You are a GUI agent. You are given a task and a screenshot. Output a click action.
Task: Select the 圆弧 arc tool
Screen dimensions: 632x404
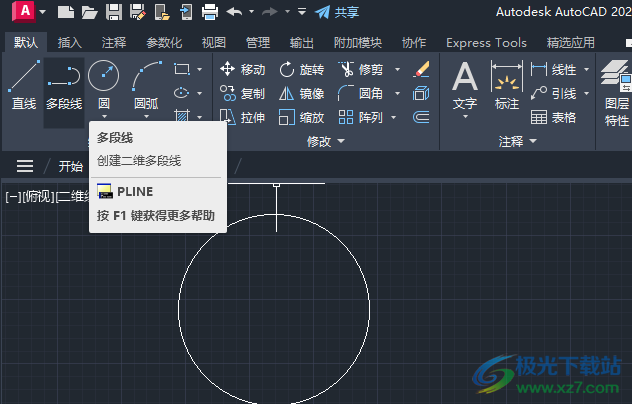147,85
